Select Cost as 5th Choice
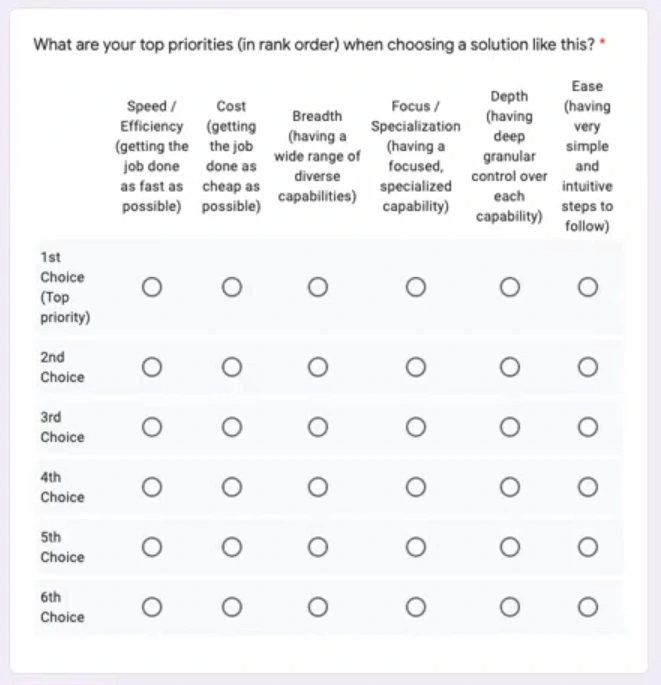 point(231,547)
